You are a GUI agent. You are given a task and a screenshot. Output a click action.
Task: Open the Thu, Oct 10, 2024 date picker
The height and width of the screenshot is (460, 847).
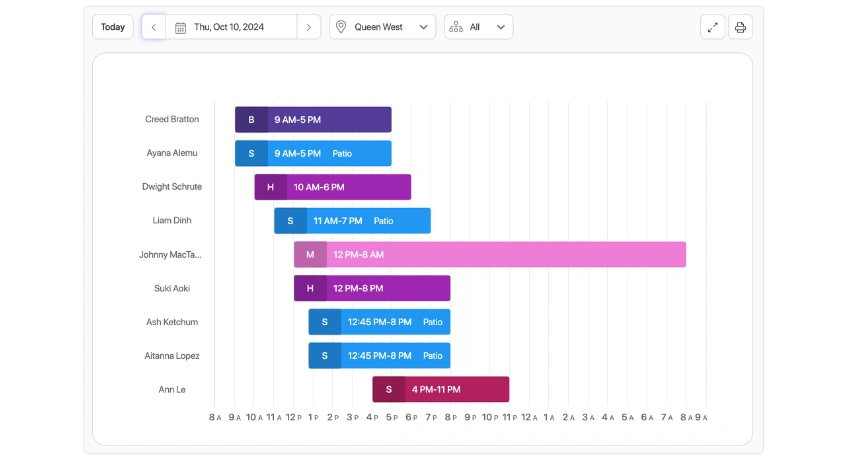tap(230, 27)
